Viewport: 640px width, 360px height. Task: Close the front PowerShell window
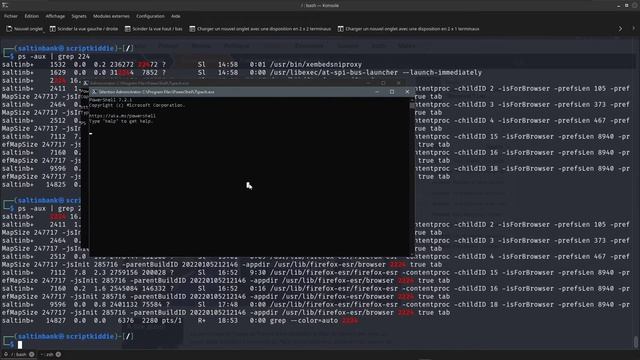pos(407,92)
